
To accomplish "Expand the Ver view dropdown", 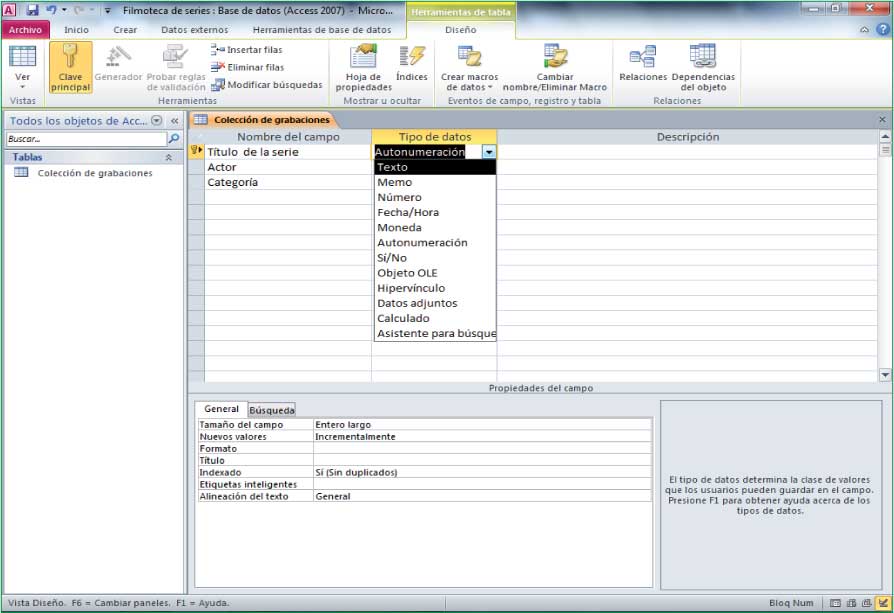I will tap(22, 87).
